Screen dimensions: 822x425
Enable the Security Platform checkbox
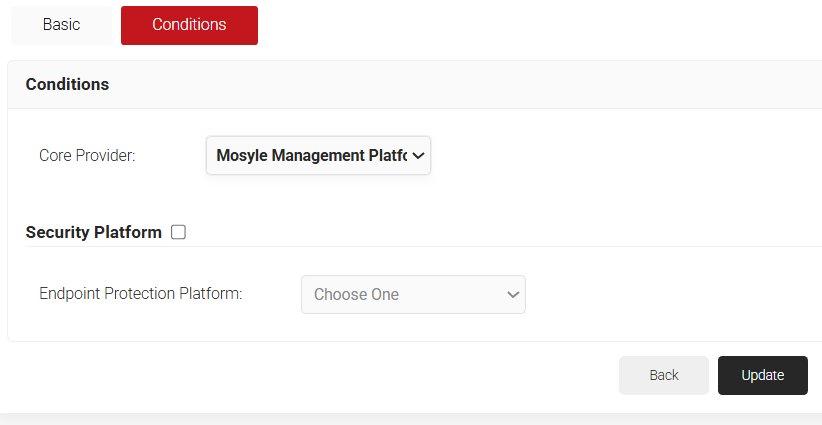178,232
